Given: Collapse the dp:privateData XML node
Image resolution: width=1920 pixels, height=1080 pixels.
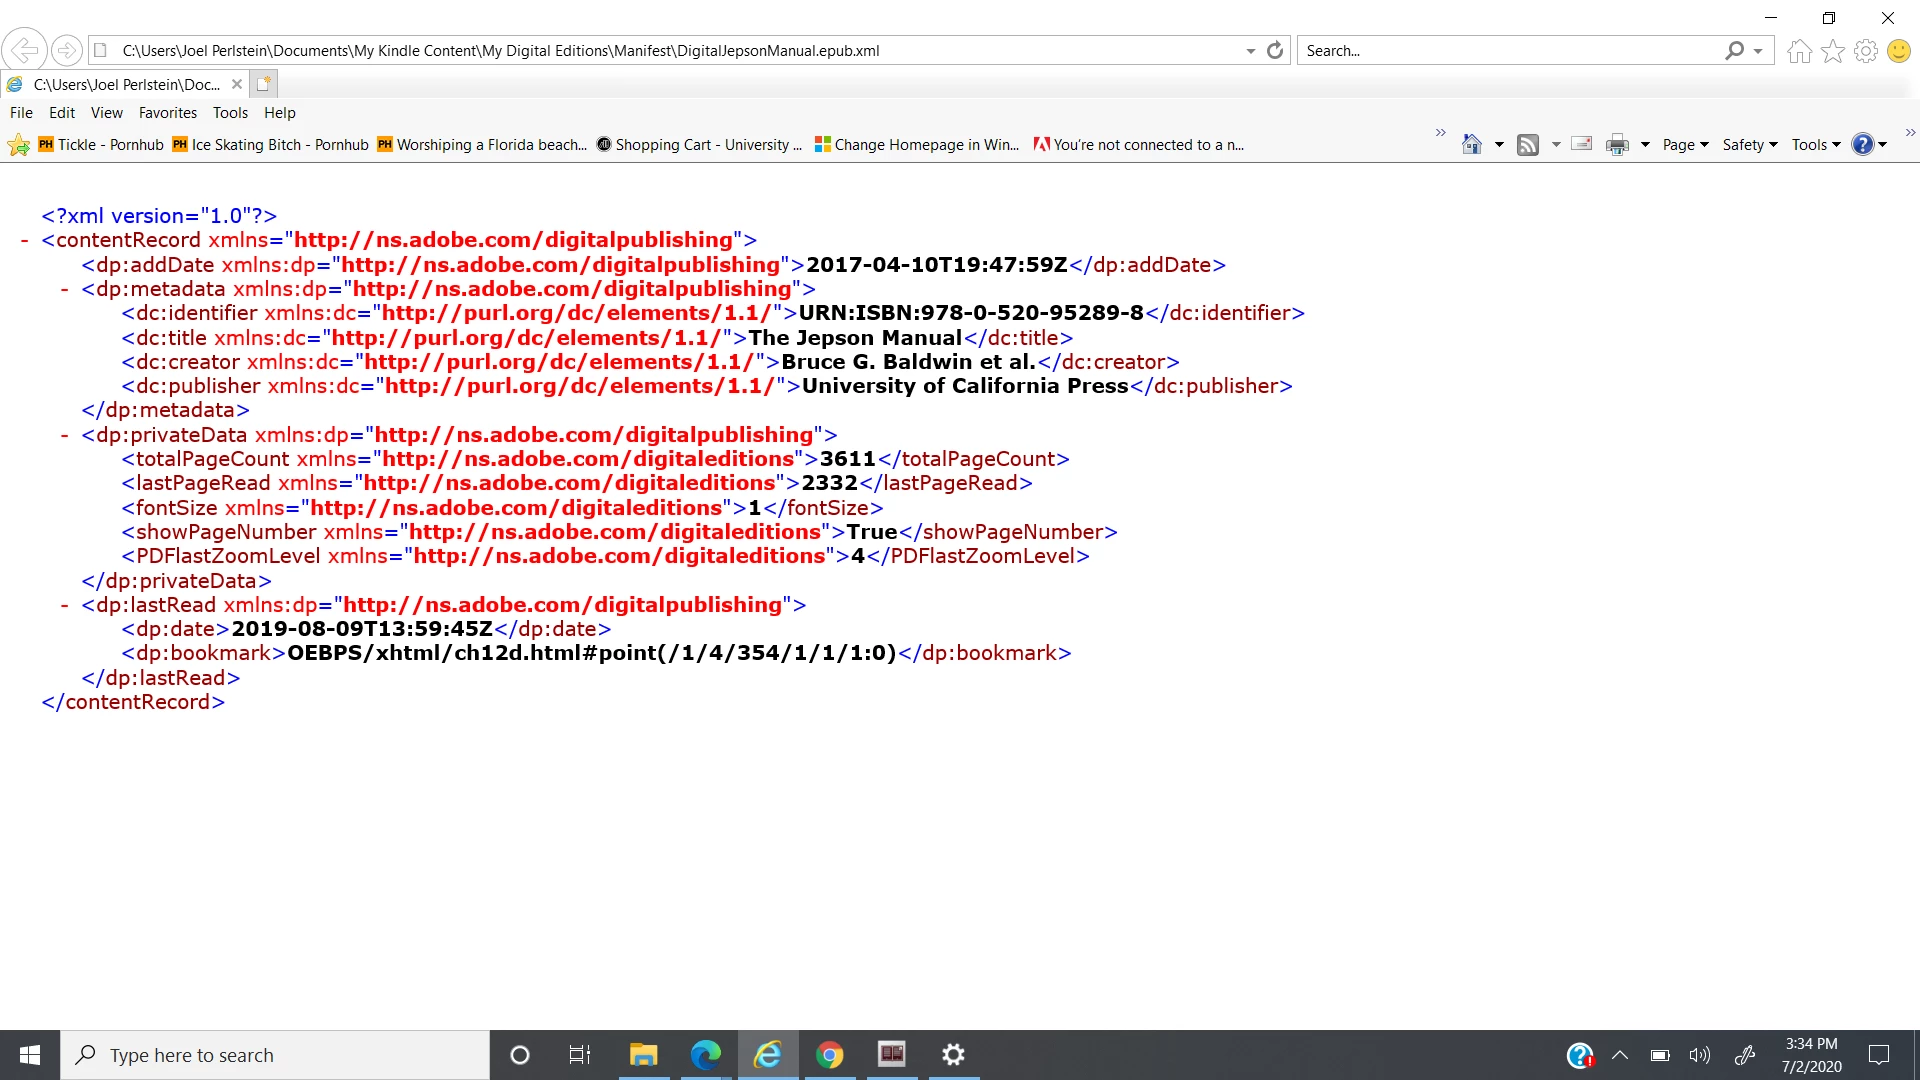Looking at the screenshot, I should 64,436.
